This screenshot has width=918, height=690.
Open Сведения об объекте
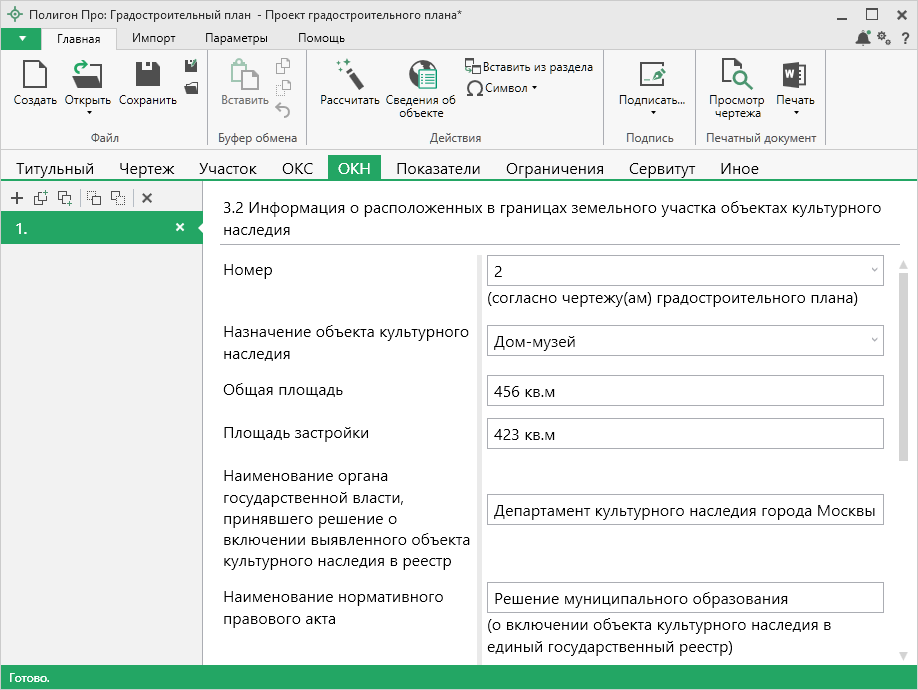click(421, 77)
